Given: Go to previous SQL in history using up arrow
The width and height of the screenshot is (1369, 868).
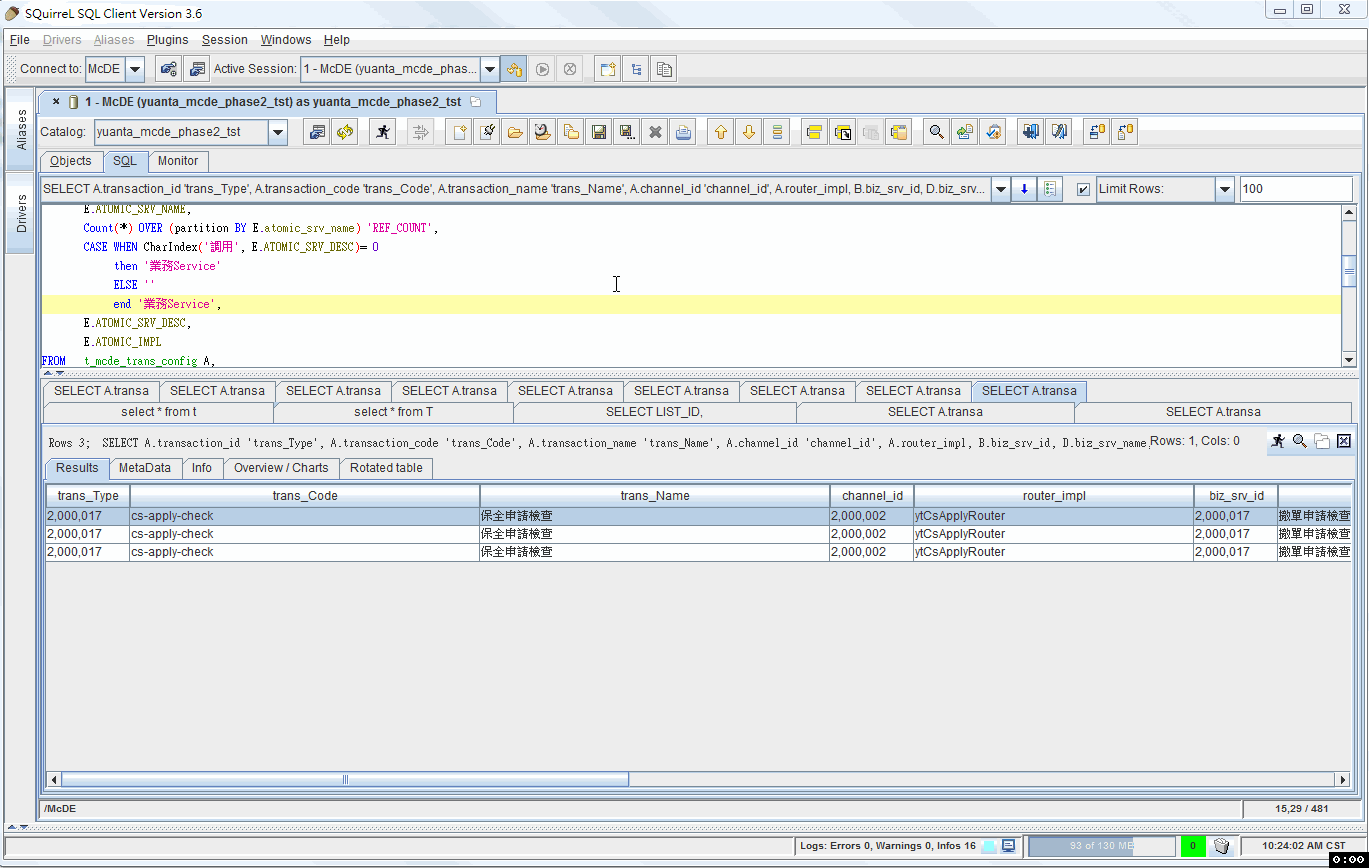Looking at the screenshot, I should [721, 131].
